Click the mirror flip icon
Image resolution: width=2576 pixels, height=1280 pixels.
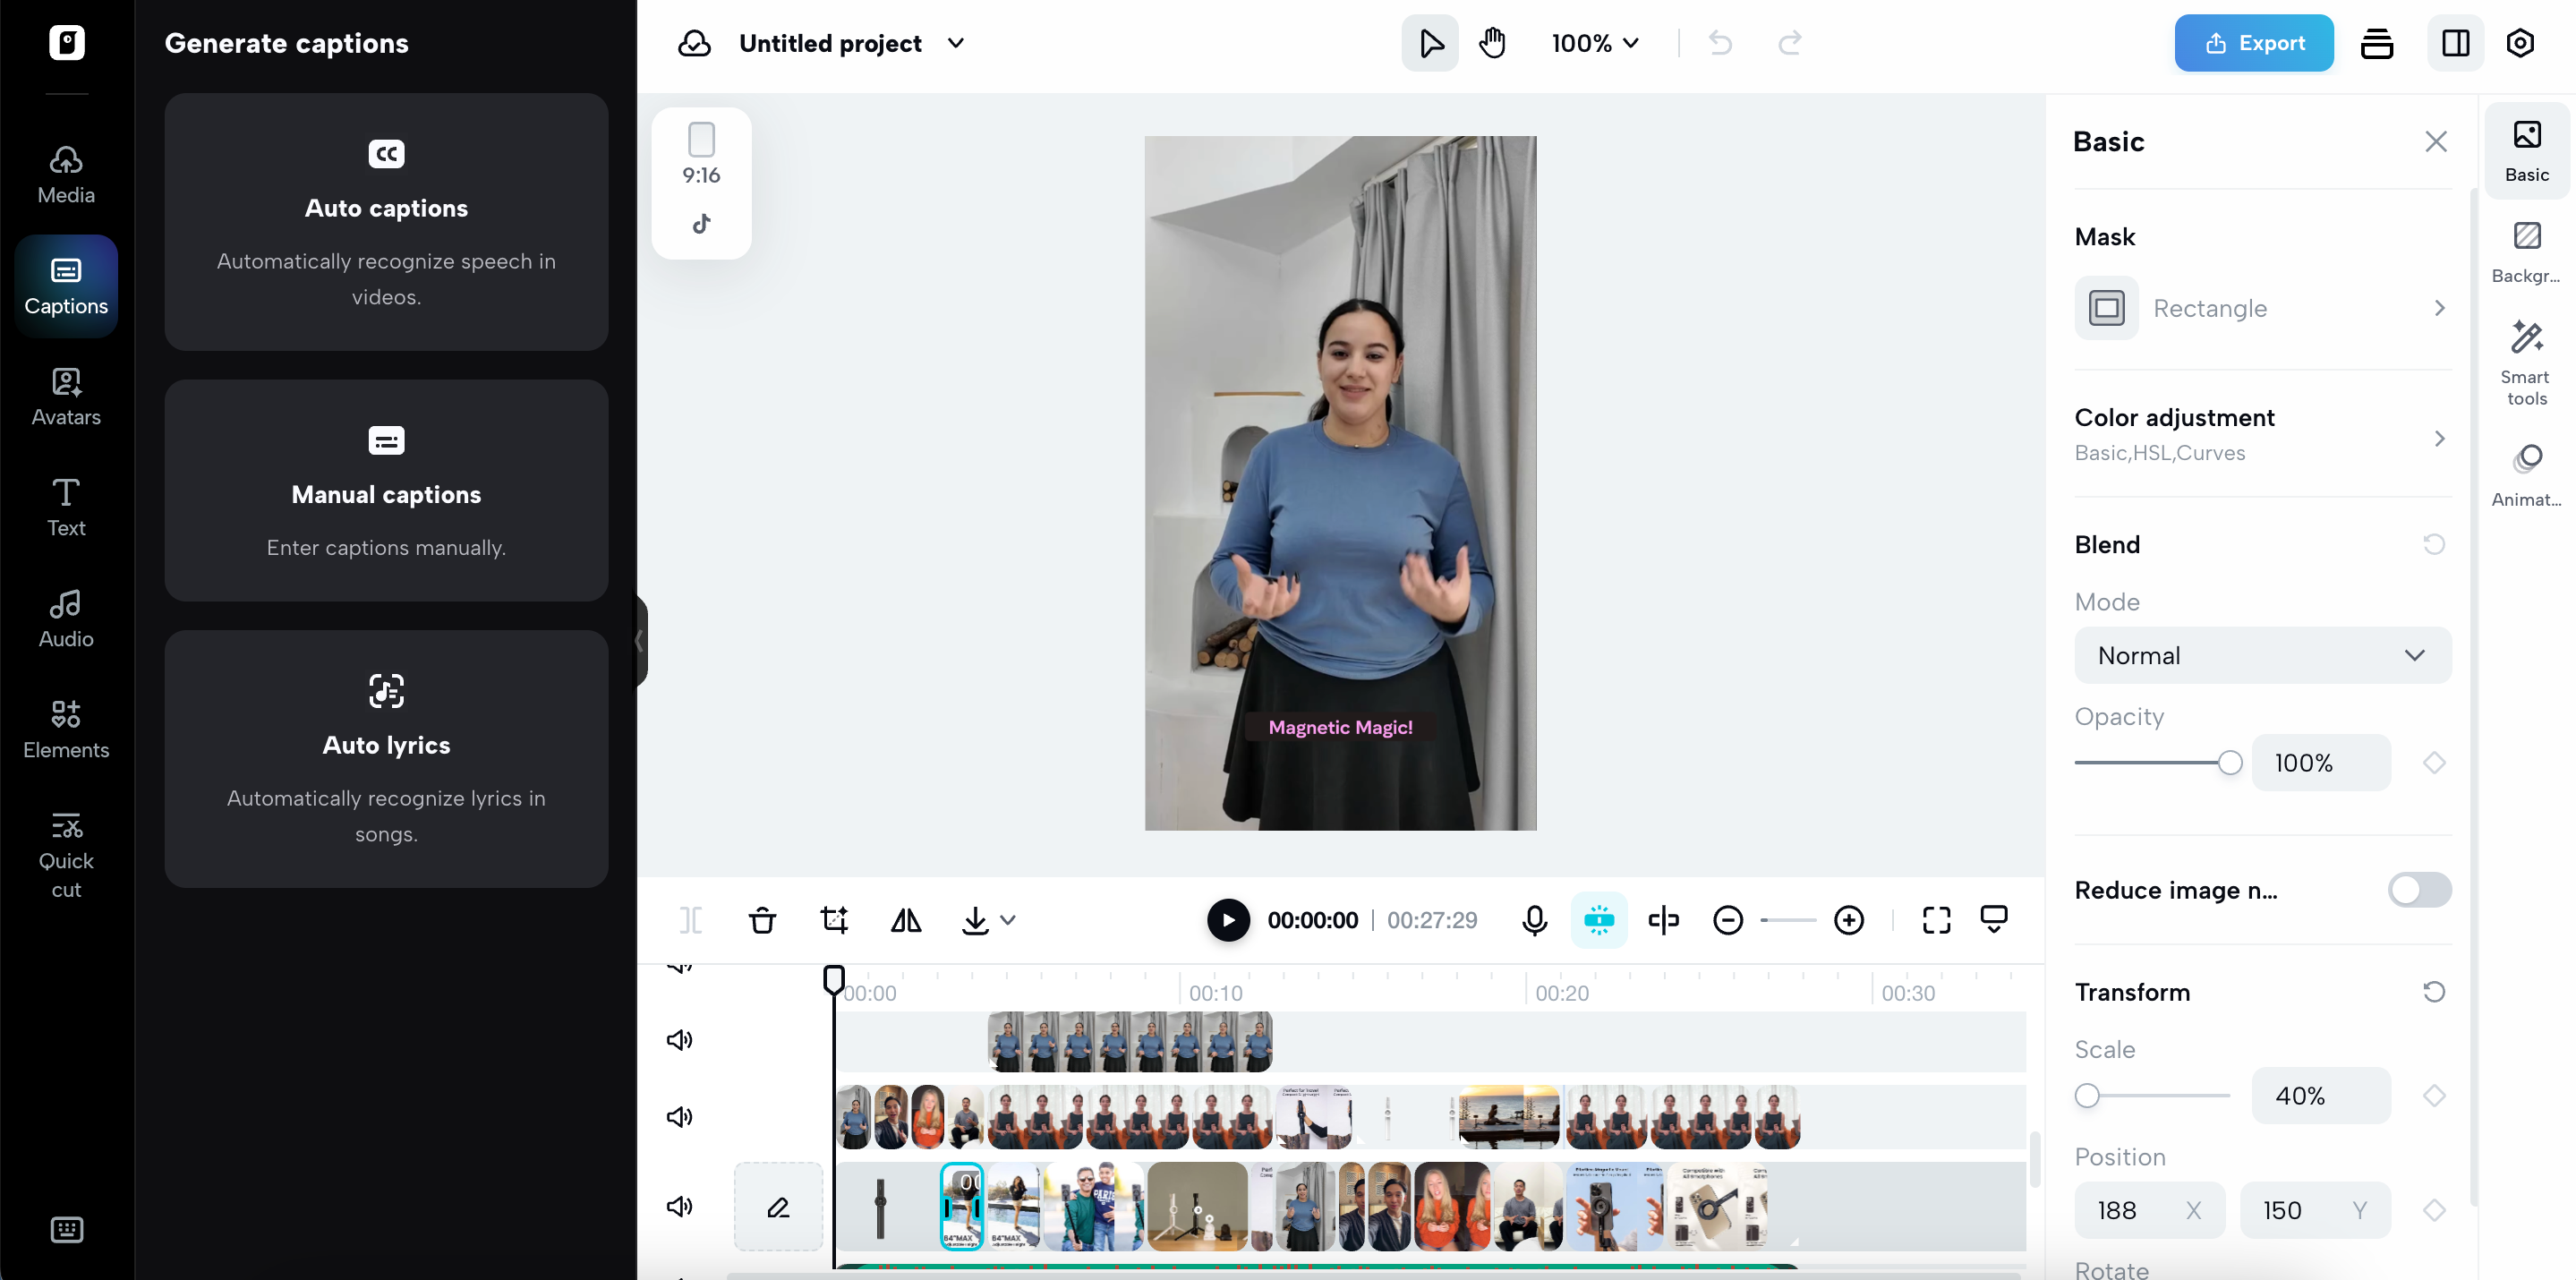[x=906, y=920]
